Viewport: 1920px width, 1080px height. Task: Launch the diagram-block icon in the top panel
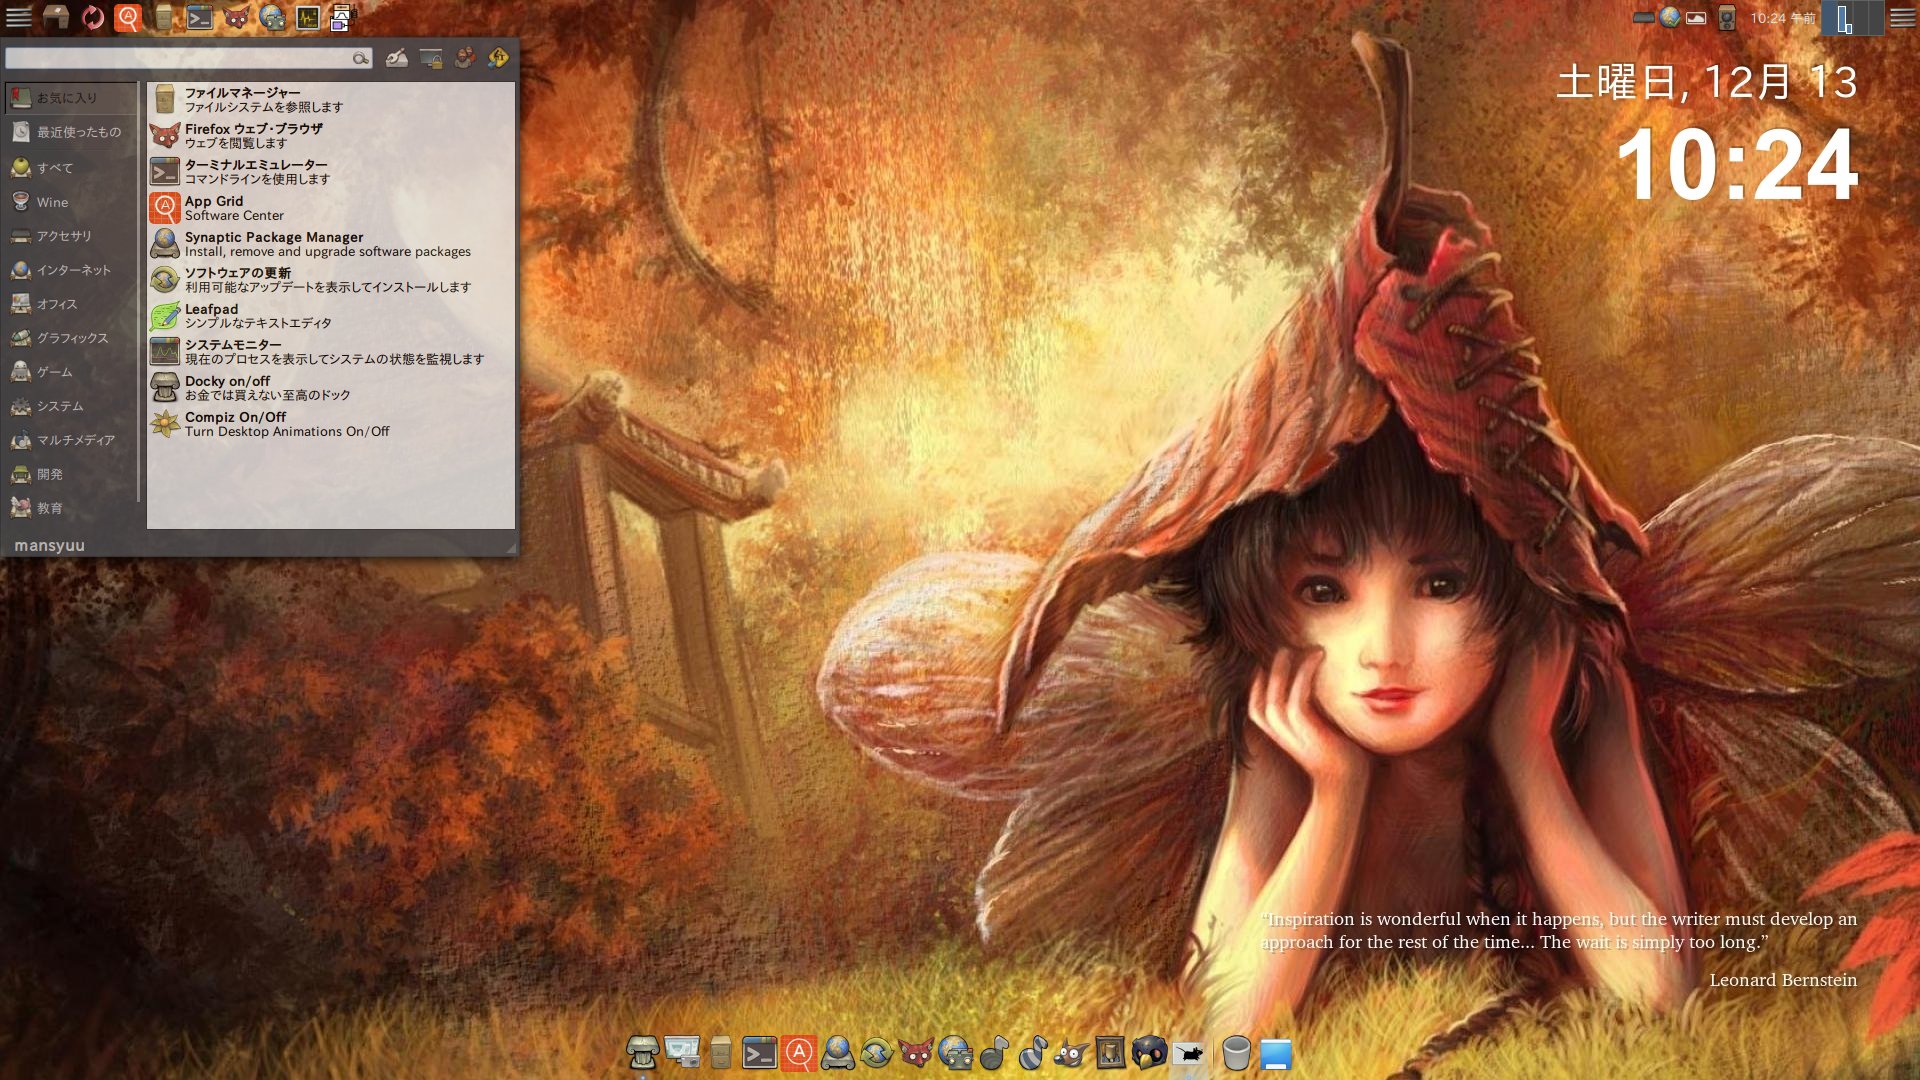(x=343, y=17)
